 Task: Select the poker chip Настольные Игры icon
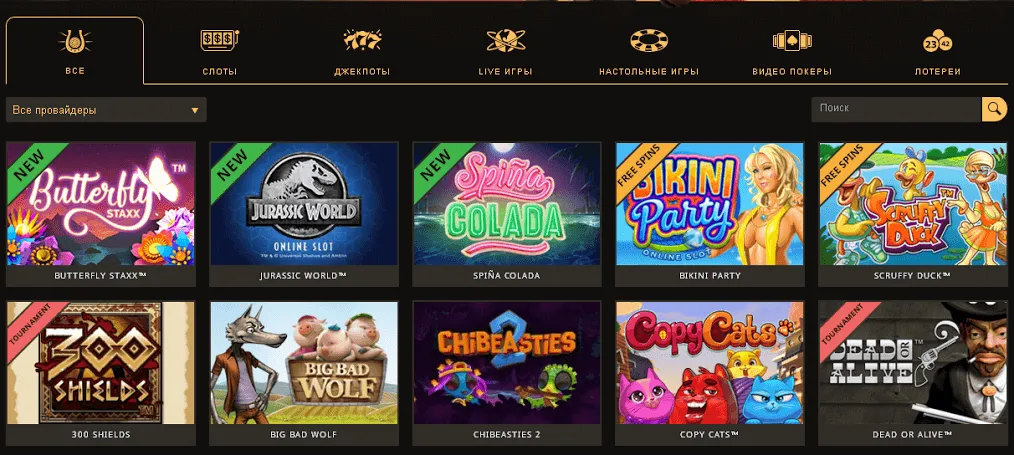[649, 41]
